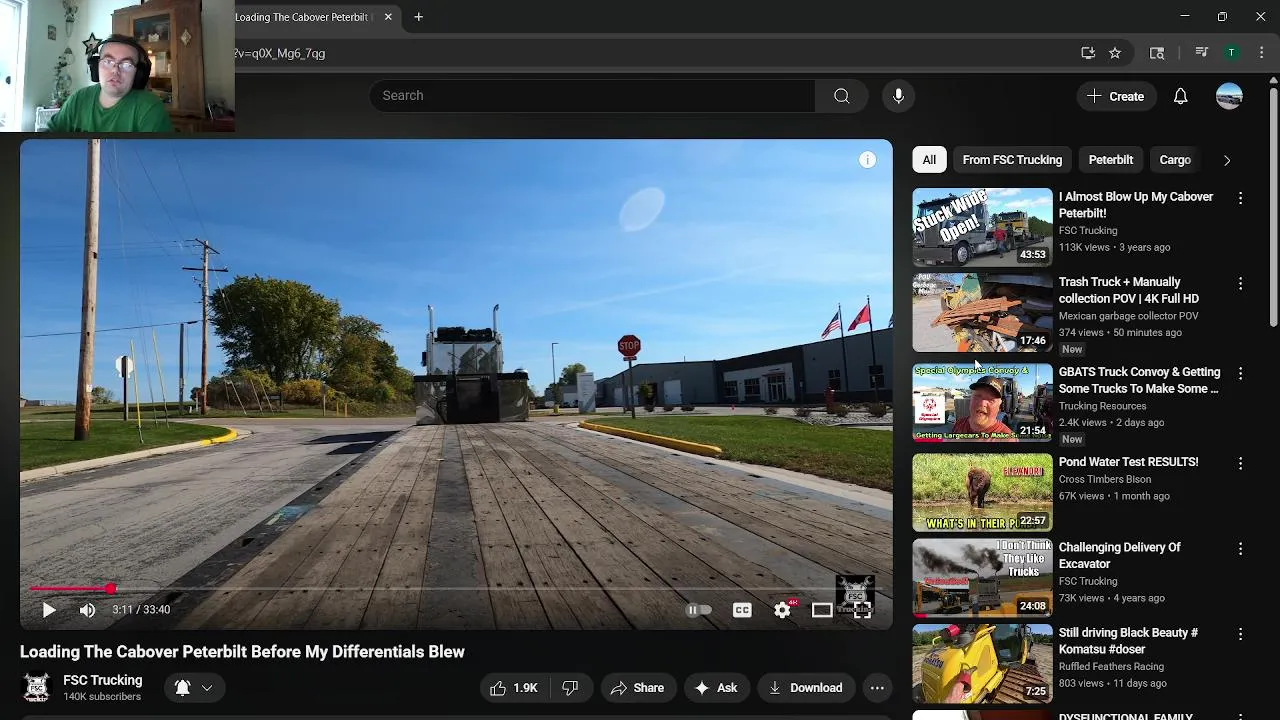Select From FSC Trucking chip
Image resolution: width=1280 pixels, height=720 pixels.
[1012, 160]
